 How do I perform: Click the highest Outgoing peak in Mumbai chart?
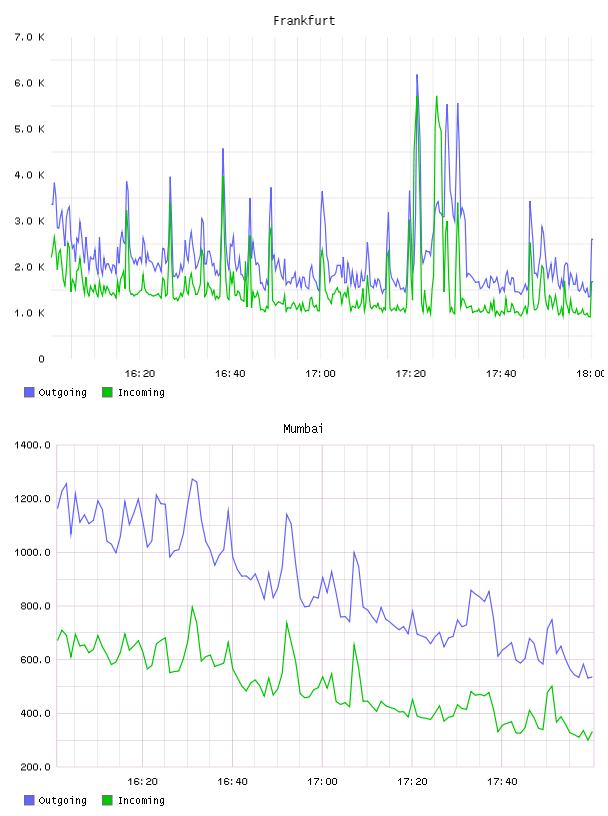(x=193, y=479)
